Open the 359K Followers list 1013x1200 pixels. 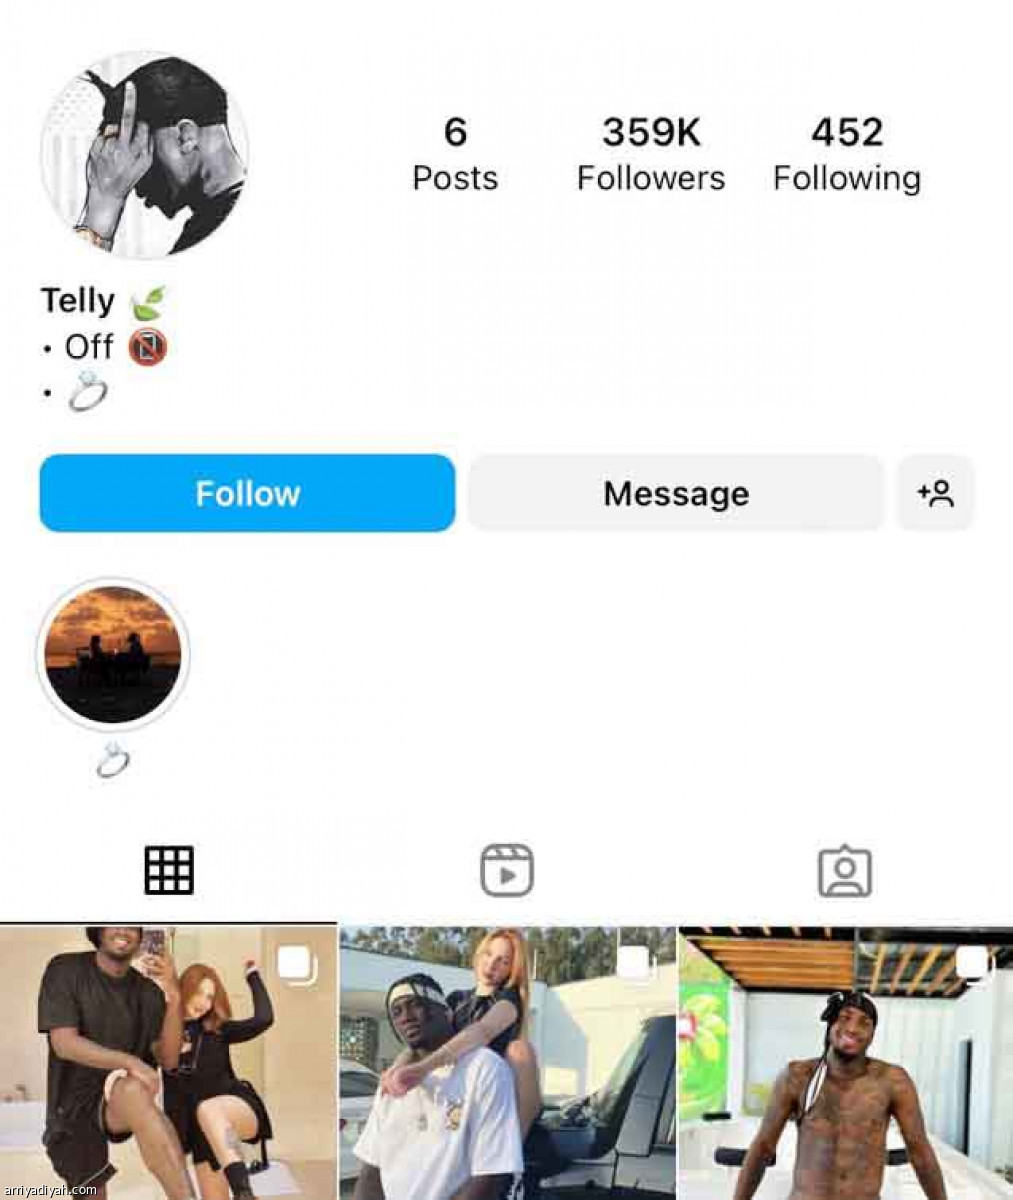pyautogui.click(x=651, y=153)
